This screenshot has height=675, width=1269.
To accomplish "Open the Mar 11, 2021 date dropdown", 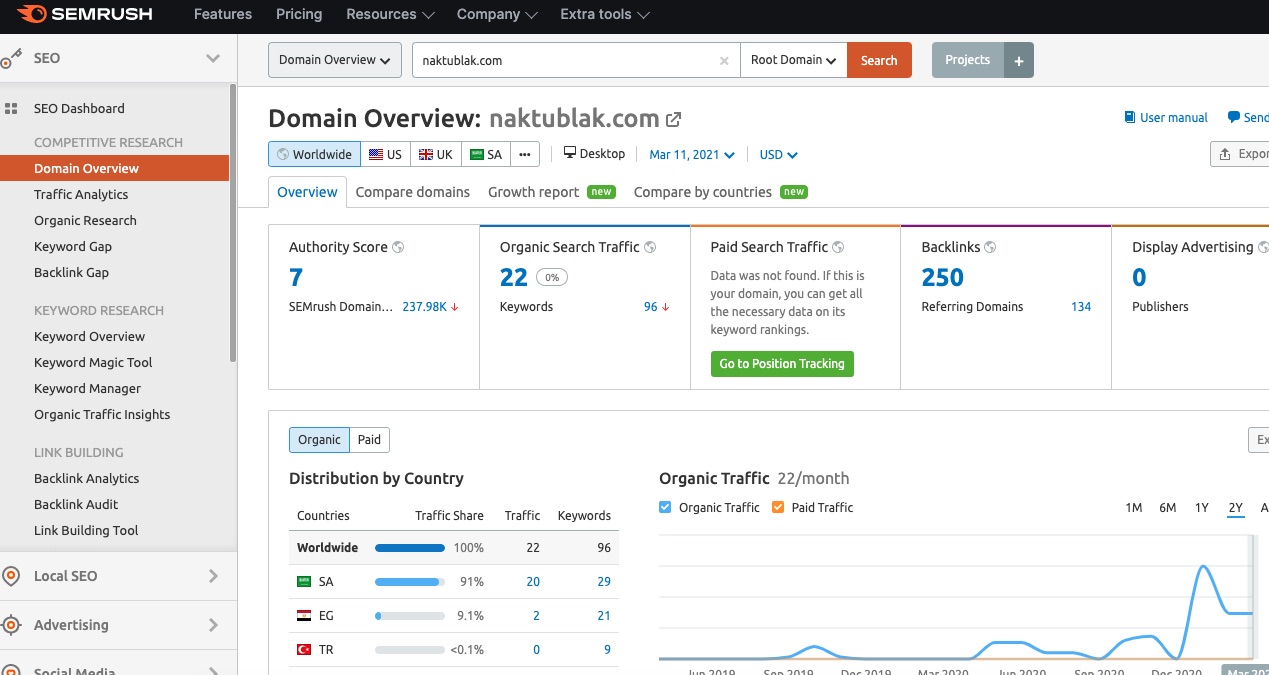I will [691, 155].
